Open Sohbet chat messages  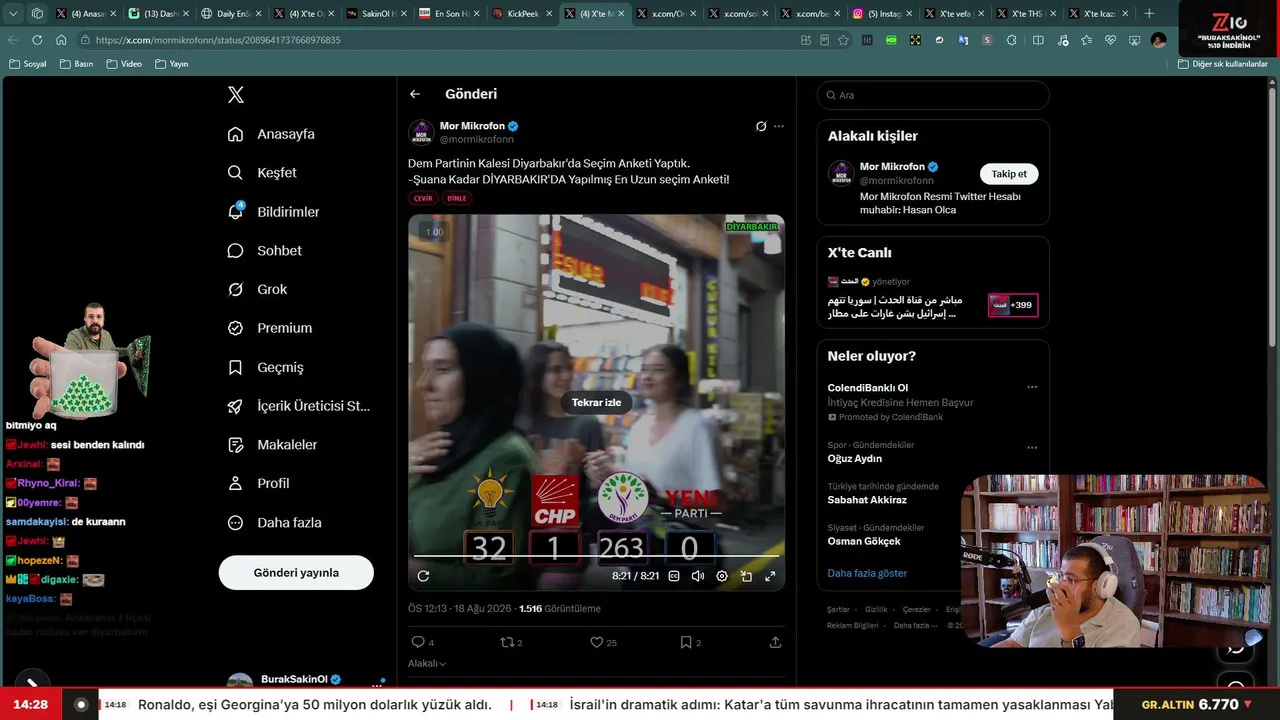tap(264, 251)
